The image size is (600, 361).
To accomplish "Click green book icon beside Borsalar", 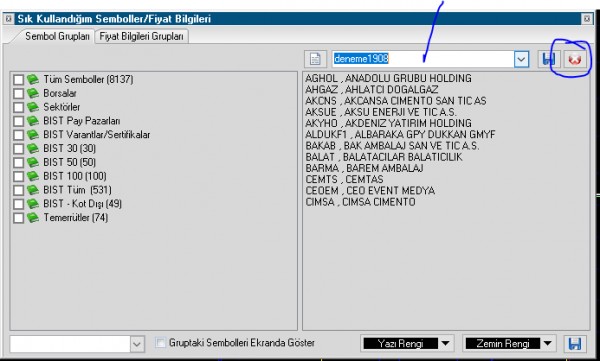I will pos(33,93).
